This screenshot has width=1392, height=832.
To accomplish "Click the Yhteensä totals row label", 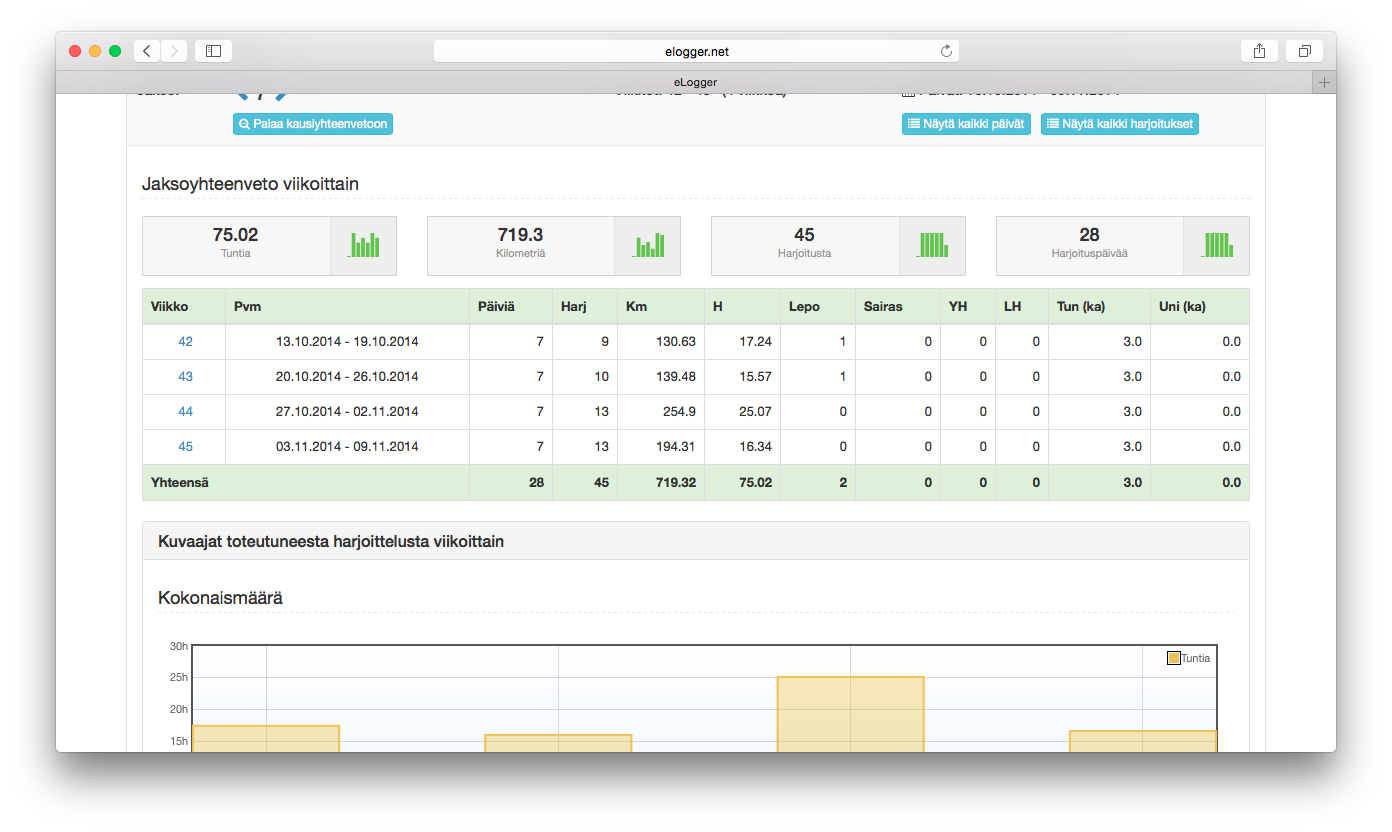I will pyautogui.click(x=180, y=483).
